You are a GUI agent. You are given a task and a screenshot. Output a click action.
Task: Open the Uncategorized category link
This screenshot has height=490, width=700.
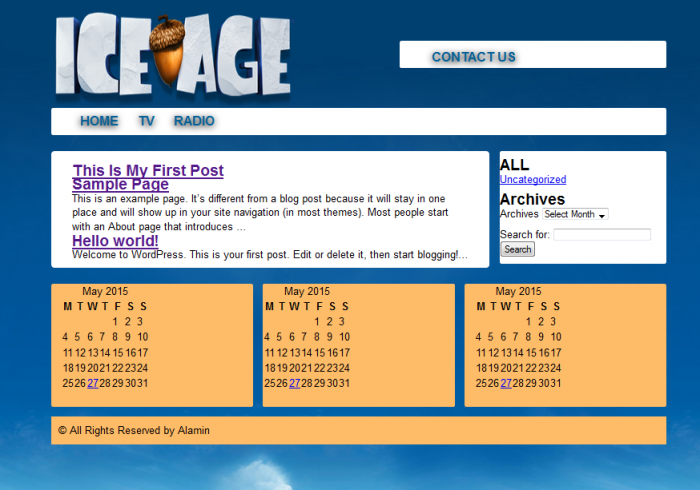point(533,179)
